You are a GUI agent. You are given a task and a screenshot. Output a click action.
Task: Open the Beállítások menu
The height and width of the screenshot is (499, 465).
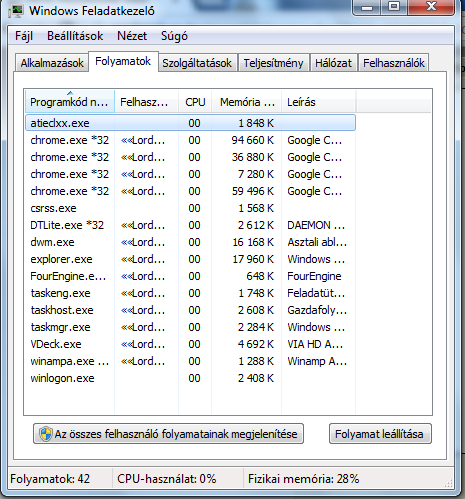75,36
